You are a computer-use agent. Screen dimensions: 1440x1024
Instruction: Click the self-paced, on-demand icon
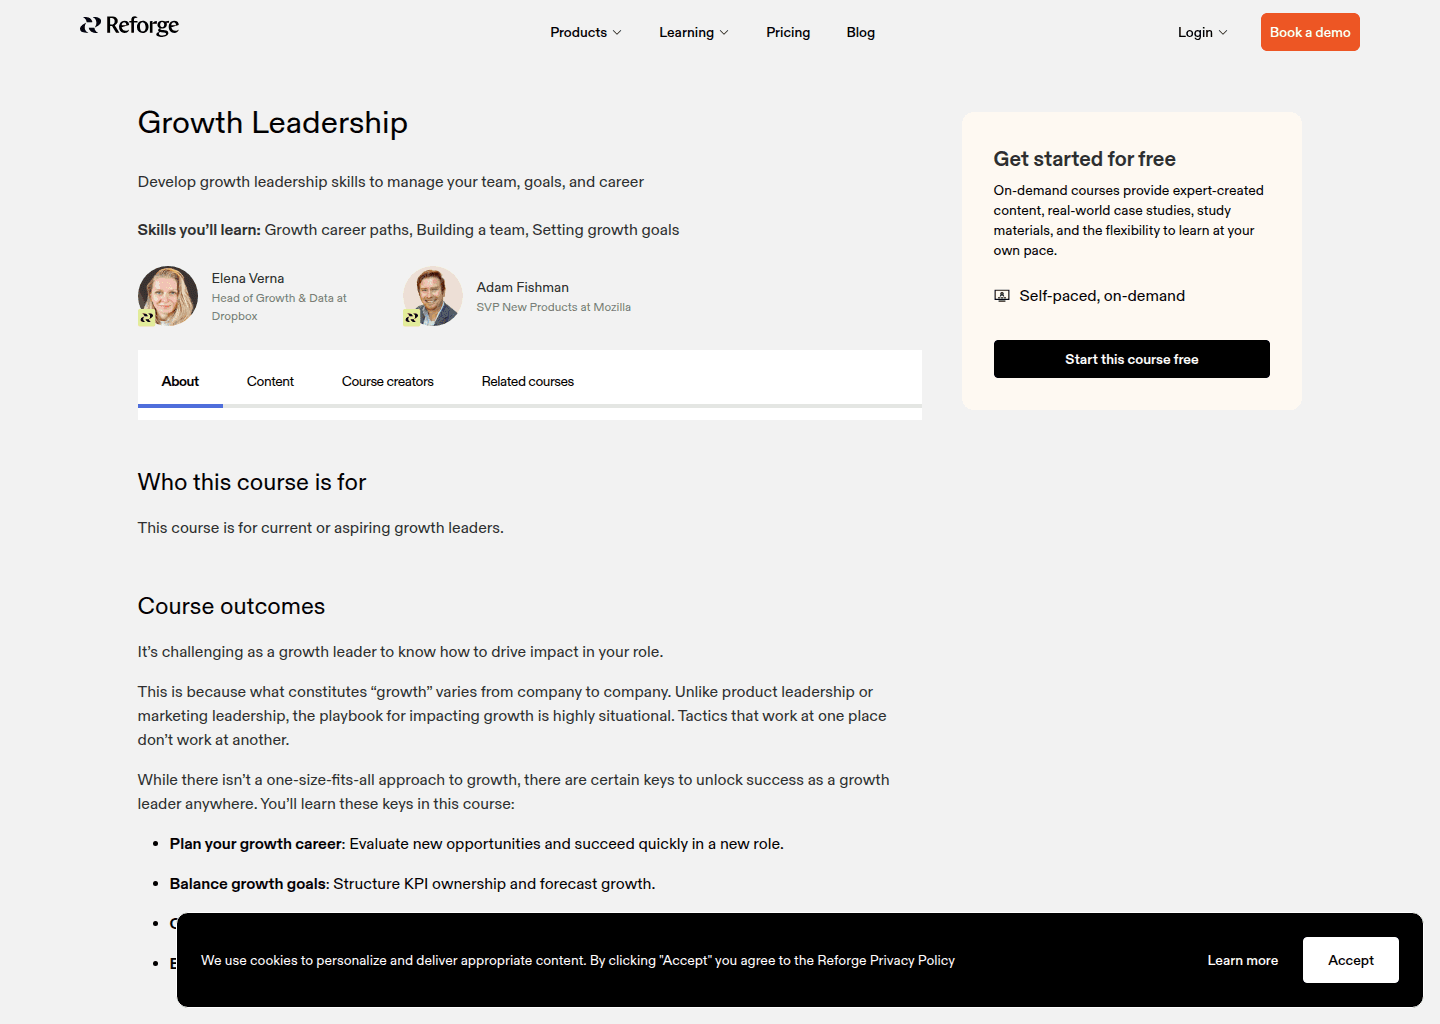click(1002, 295)
